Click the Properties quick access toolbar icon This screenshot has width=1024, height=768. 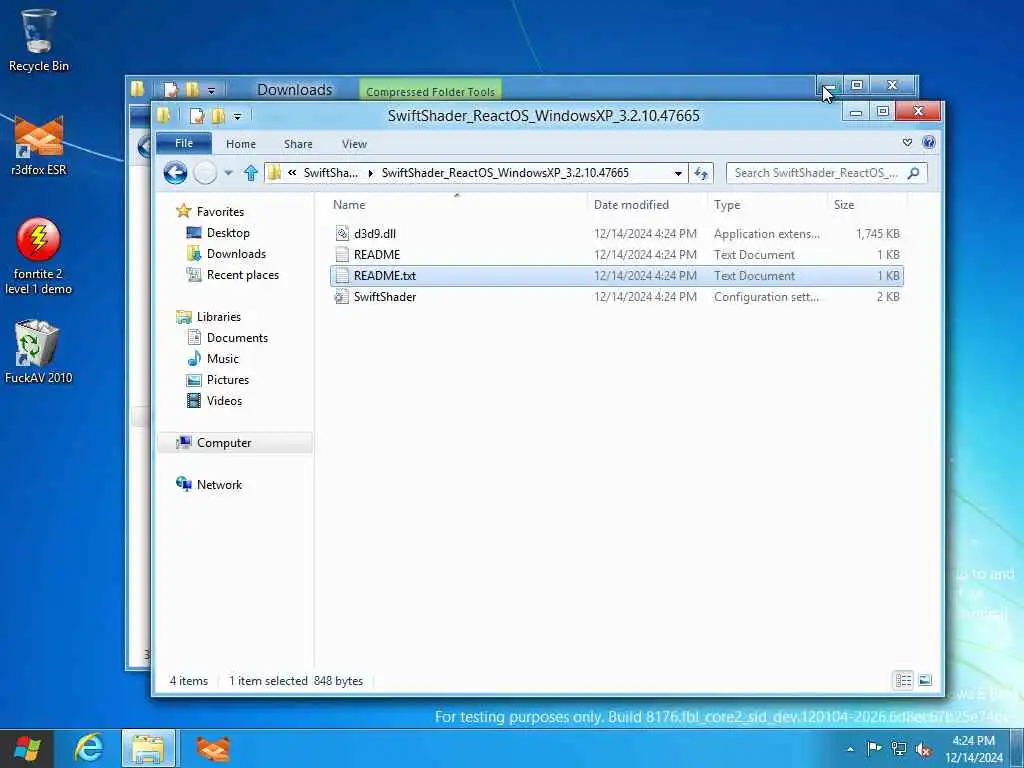click(x=197, y=116)
